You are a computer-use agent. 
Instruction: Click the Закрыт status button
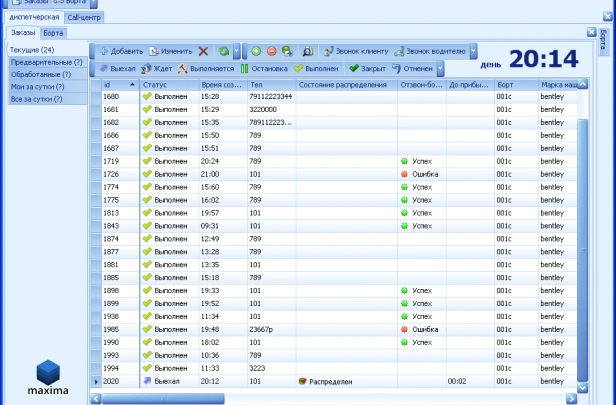(366, 69)
